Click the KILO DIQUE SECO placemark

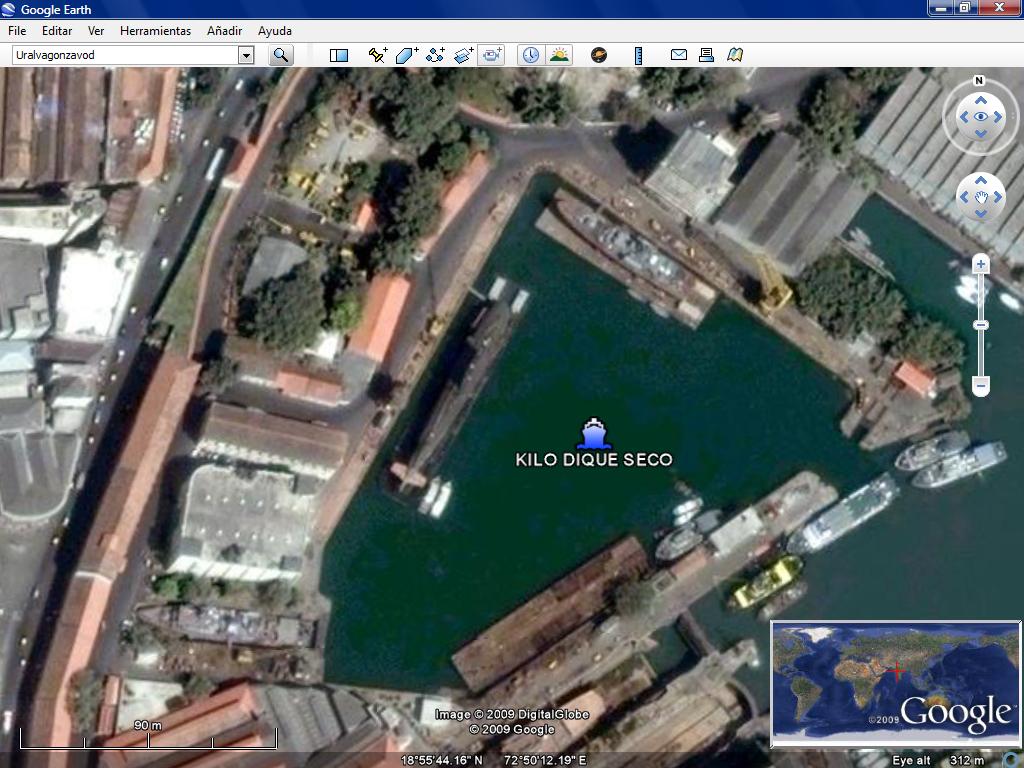click(x=593, y=434)
